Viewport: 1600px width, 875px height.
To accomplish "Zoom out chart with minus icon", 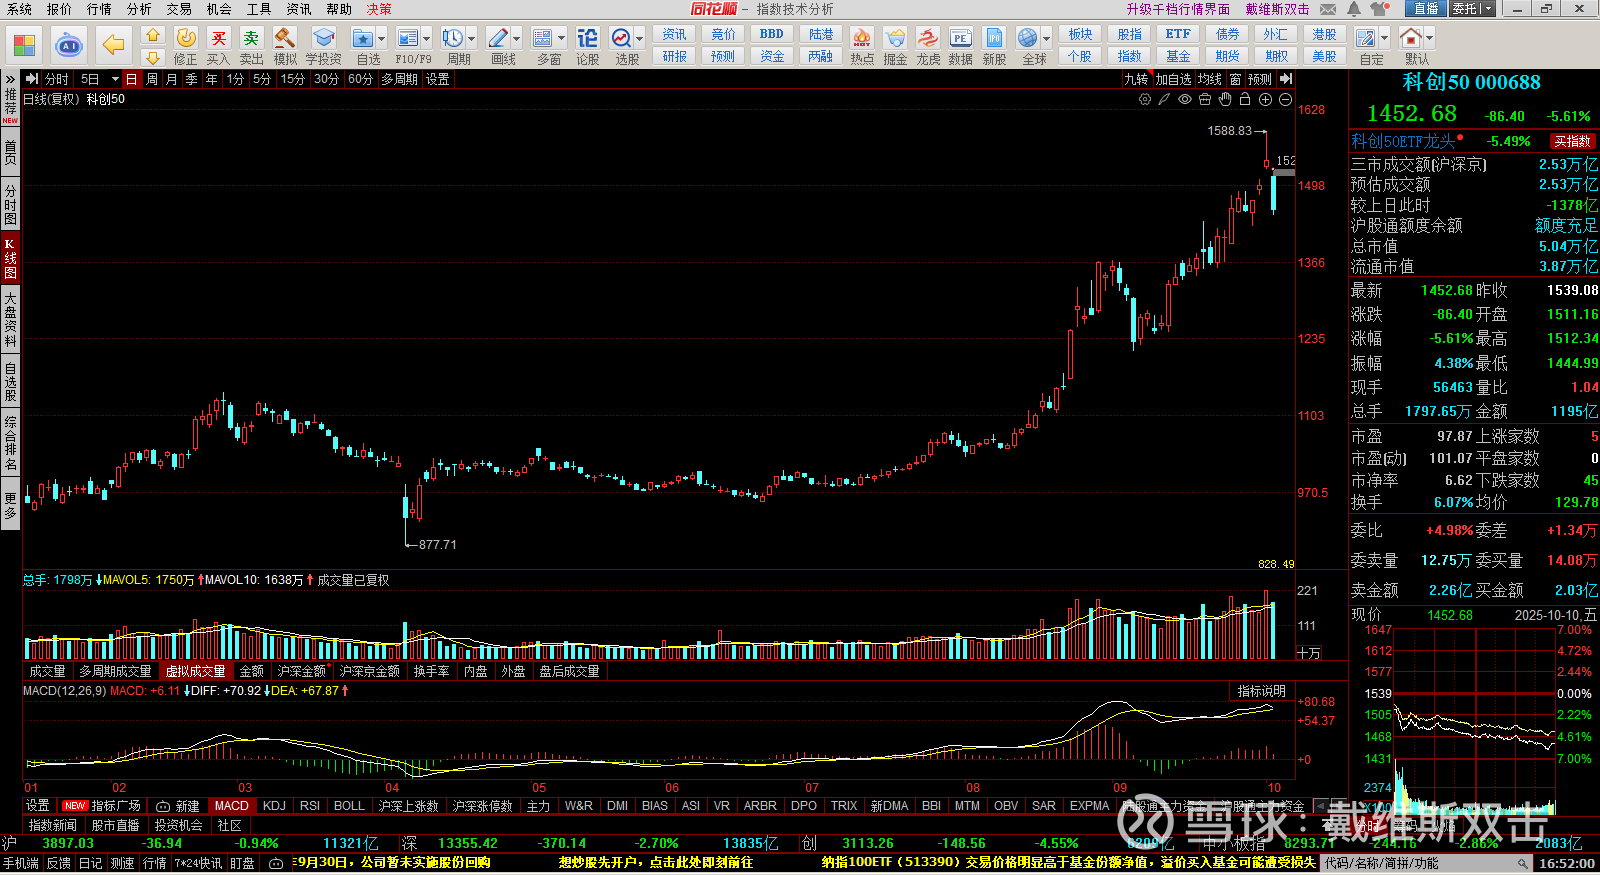I will coord(1285,99).
